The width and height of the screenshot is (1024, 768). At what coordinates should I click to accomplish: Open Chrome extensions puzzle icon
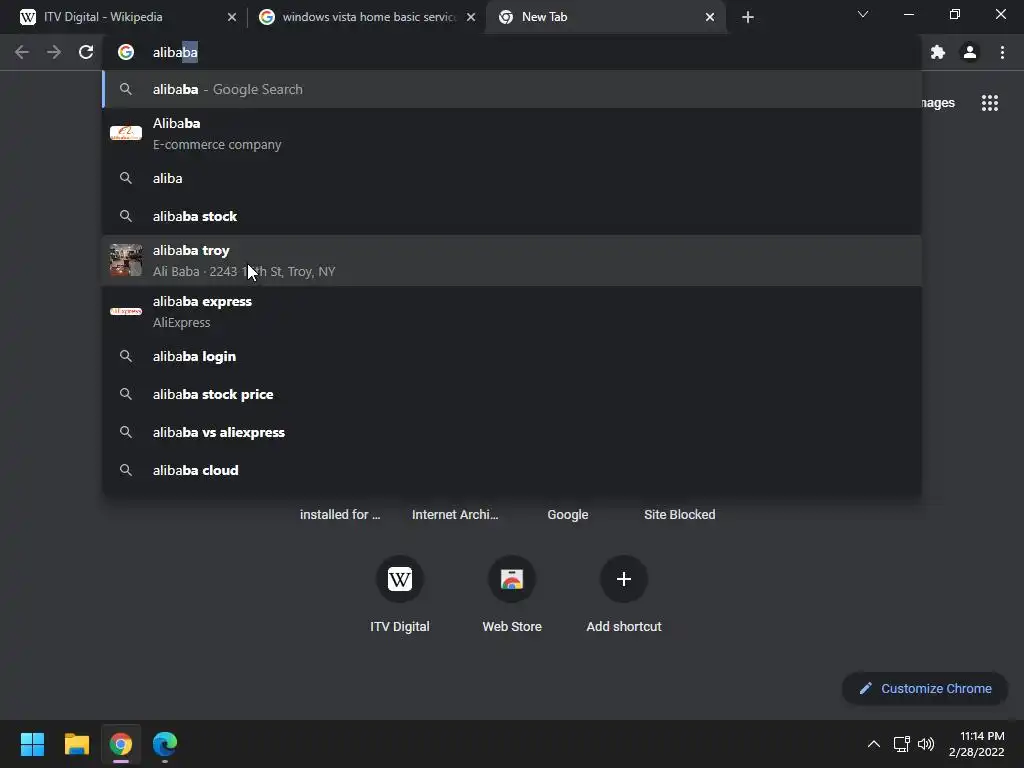click(938, 52)
